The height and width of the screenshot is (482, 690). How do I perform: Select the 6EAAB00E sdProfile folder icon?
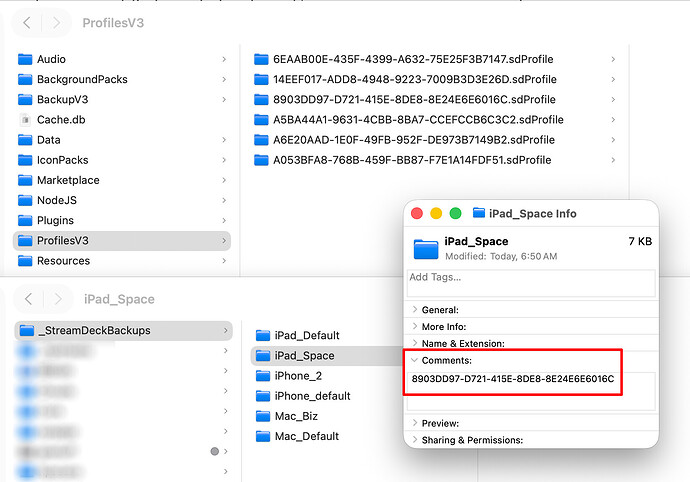click(x=261, y=59)
